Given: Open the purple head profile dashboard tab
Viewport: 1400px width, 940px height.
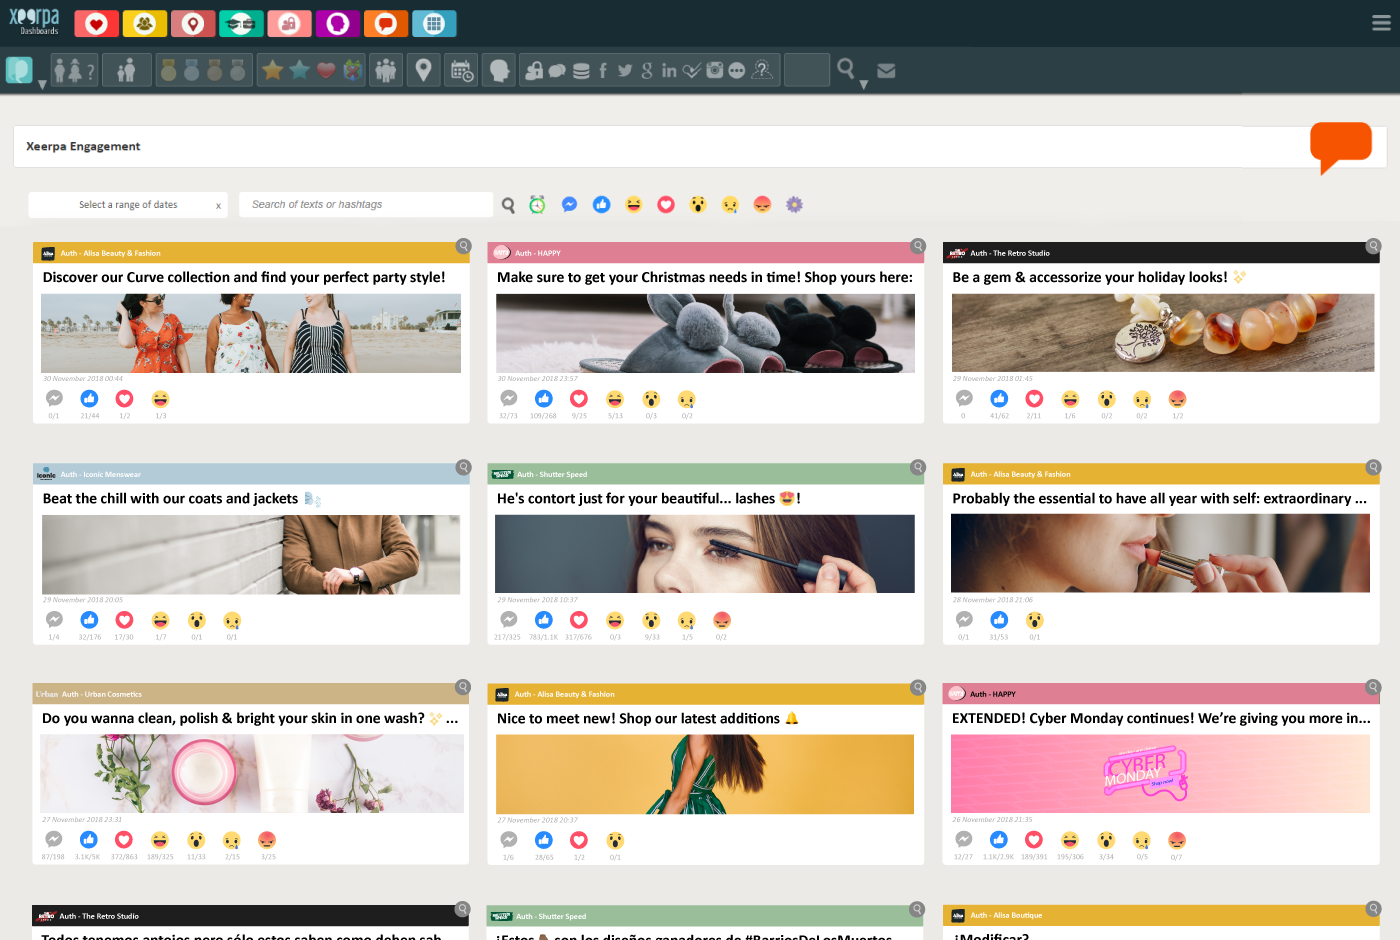Looking at the screenshot, I should [x=338, y=23].
